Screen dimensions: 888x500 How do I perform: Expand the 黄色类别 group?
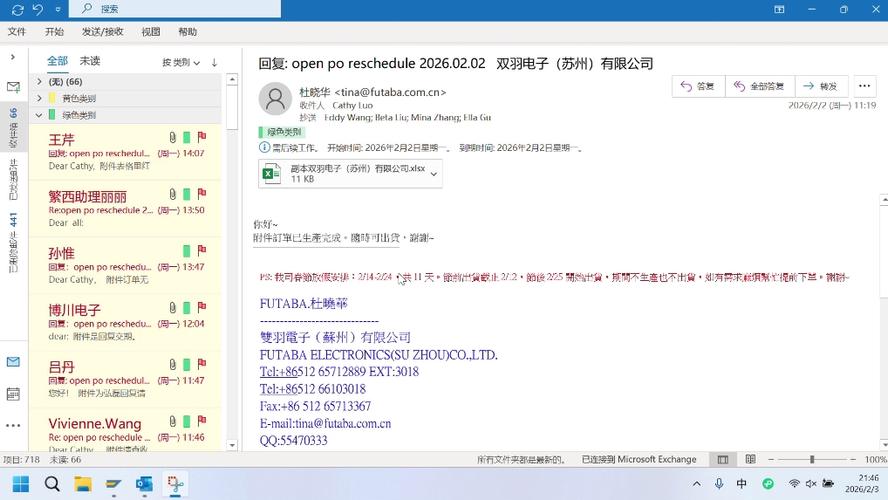[x=39, y=98]
